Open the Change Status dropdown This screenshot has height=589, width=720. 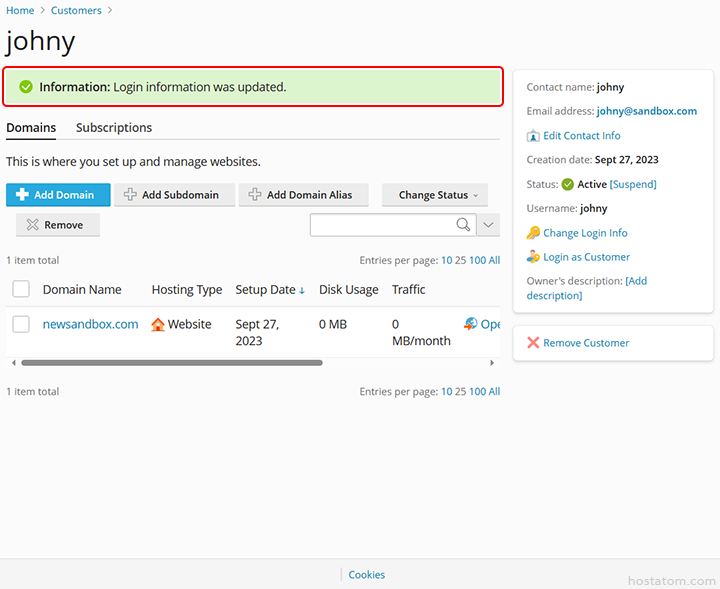click(x=434, y=195)
